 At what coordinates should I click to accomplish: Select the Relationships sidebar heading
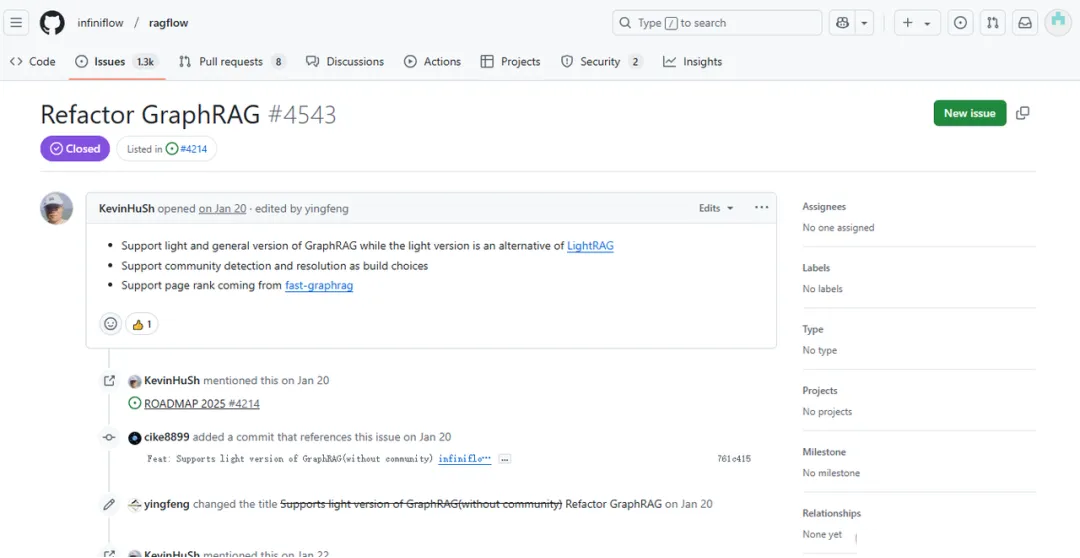coord(831,513)
